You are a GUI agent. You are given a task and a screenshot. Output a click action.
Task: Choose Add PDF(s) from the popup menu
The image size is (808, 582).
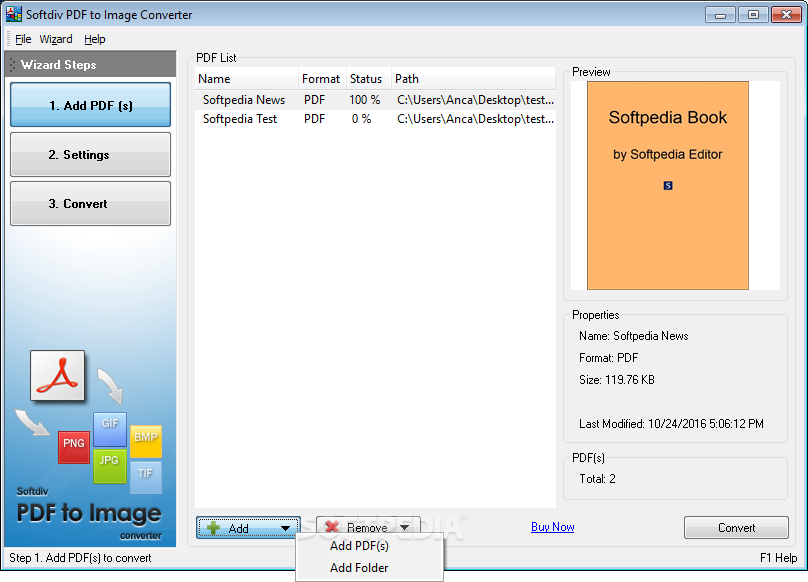tap(359, 545)
